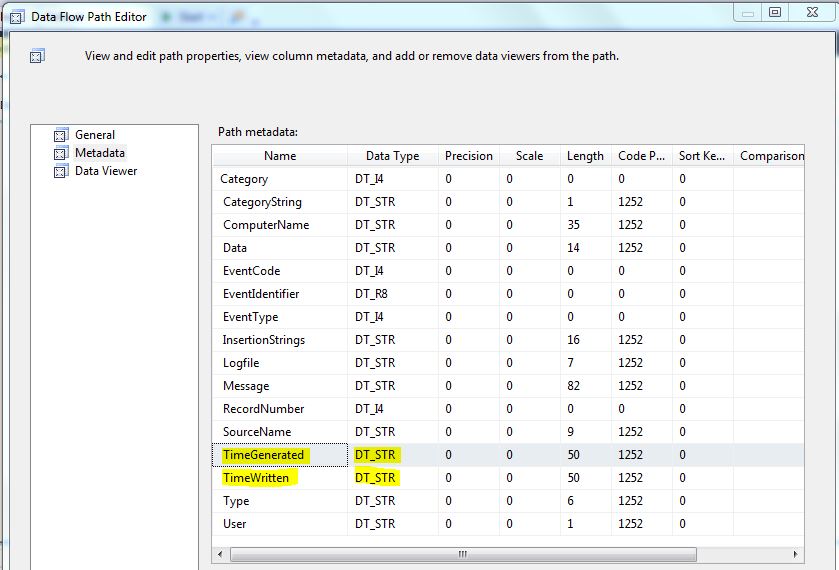Click the horizontal scrollbar thumb
Screen dimensions: 839x570
click(463, 554)
